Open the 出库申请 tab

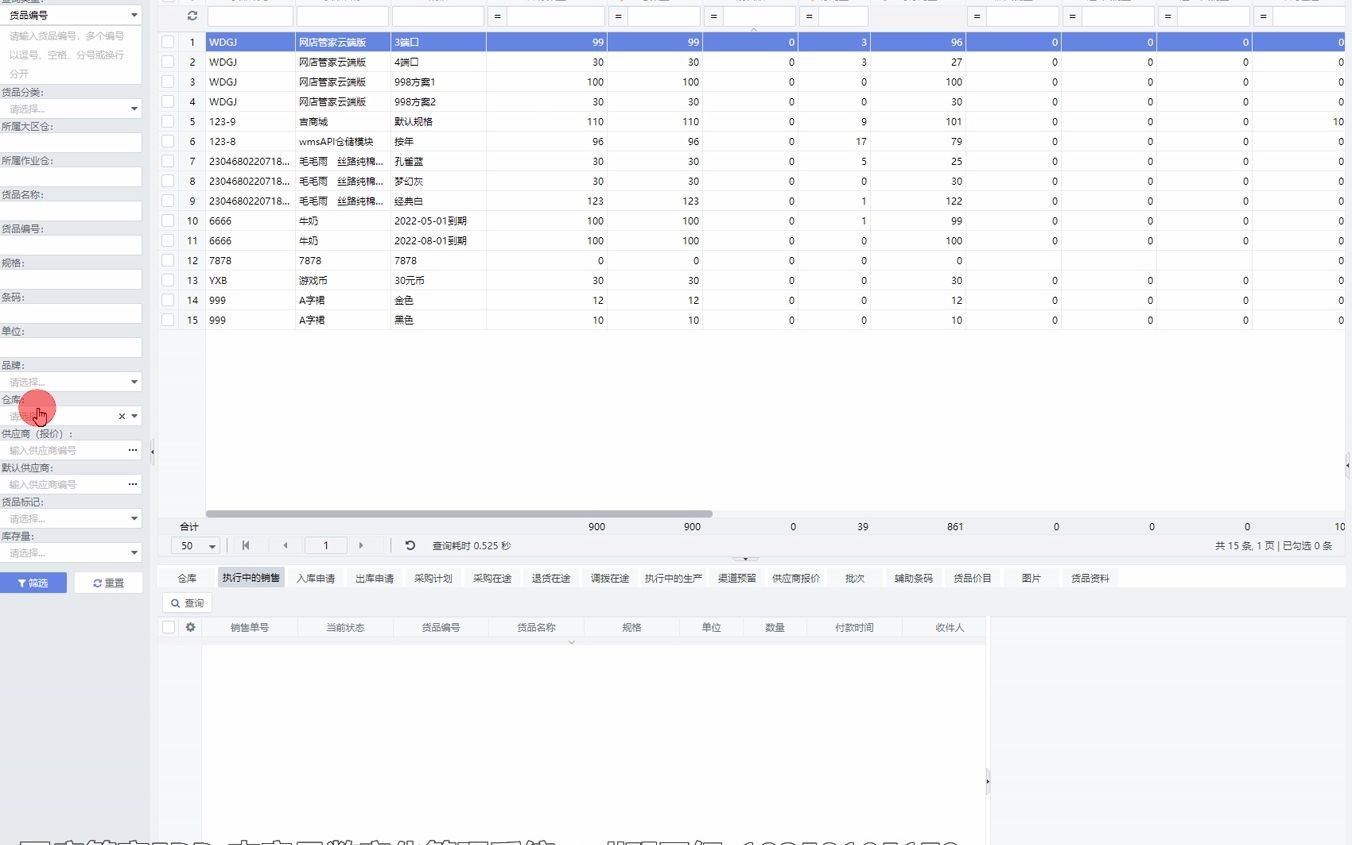[x=374, y=578]
